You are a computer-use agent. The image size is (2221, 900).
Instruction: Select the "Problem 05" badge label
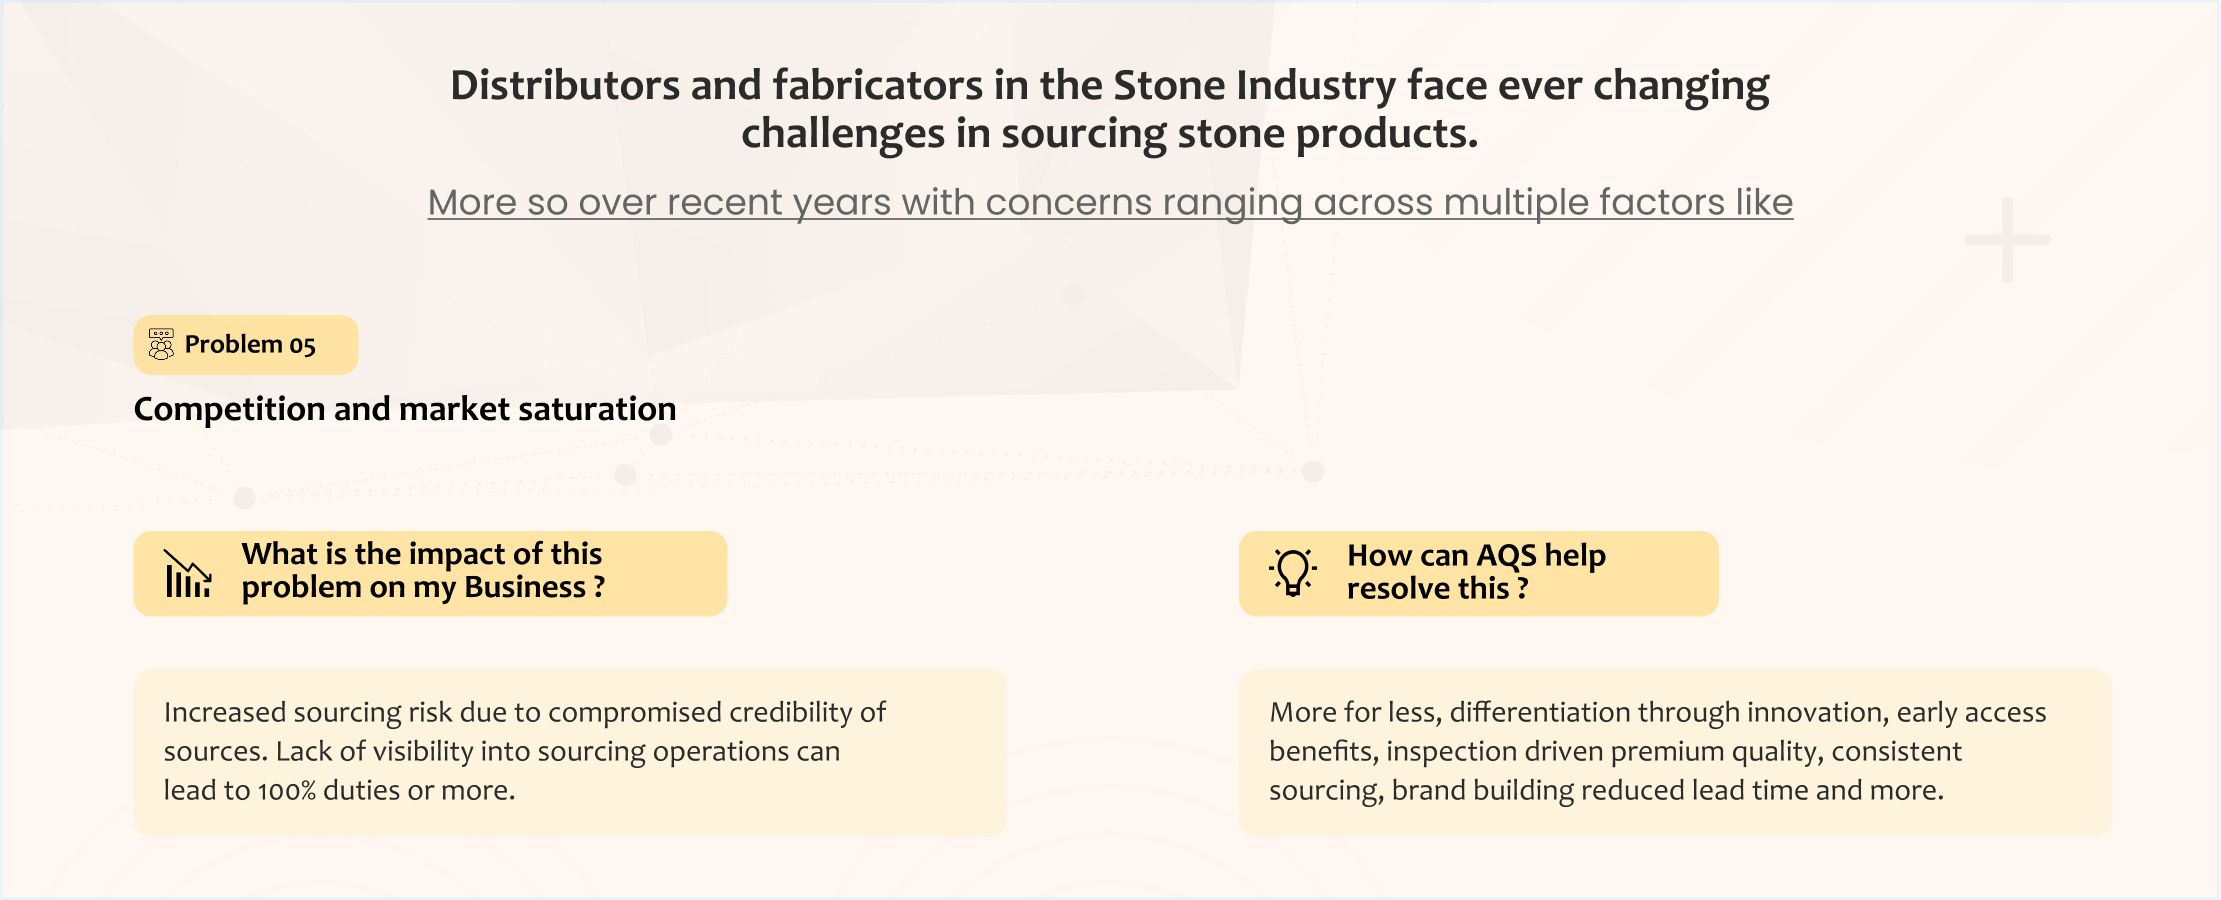tap(250, 345)
